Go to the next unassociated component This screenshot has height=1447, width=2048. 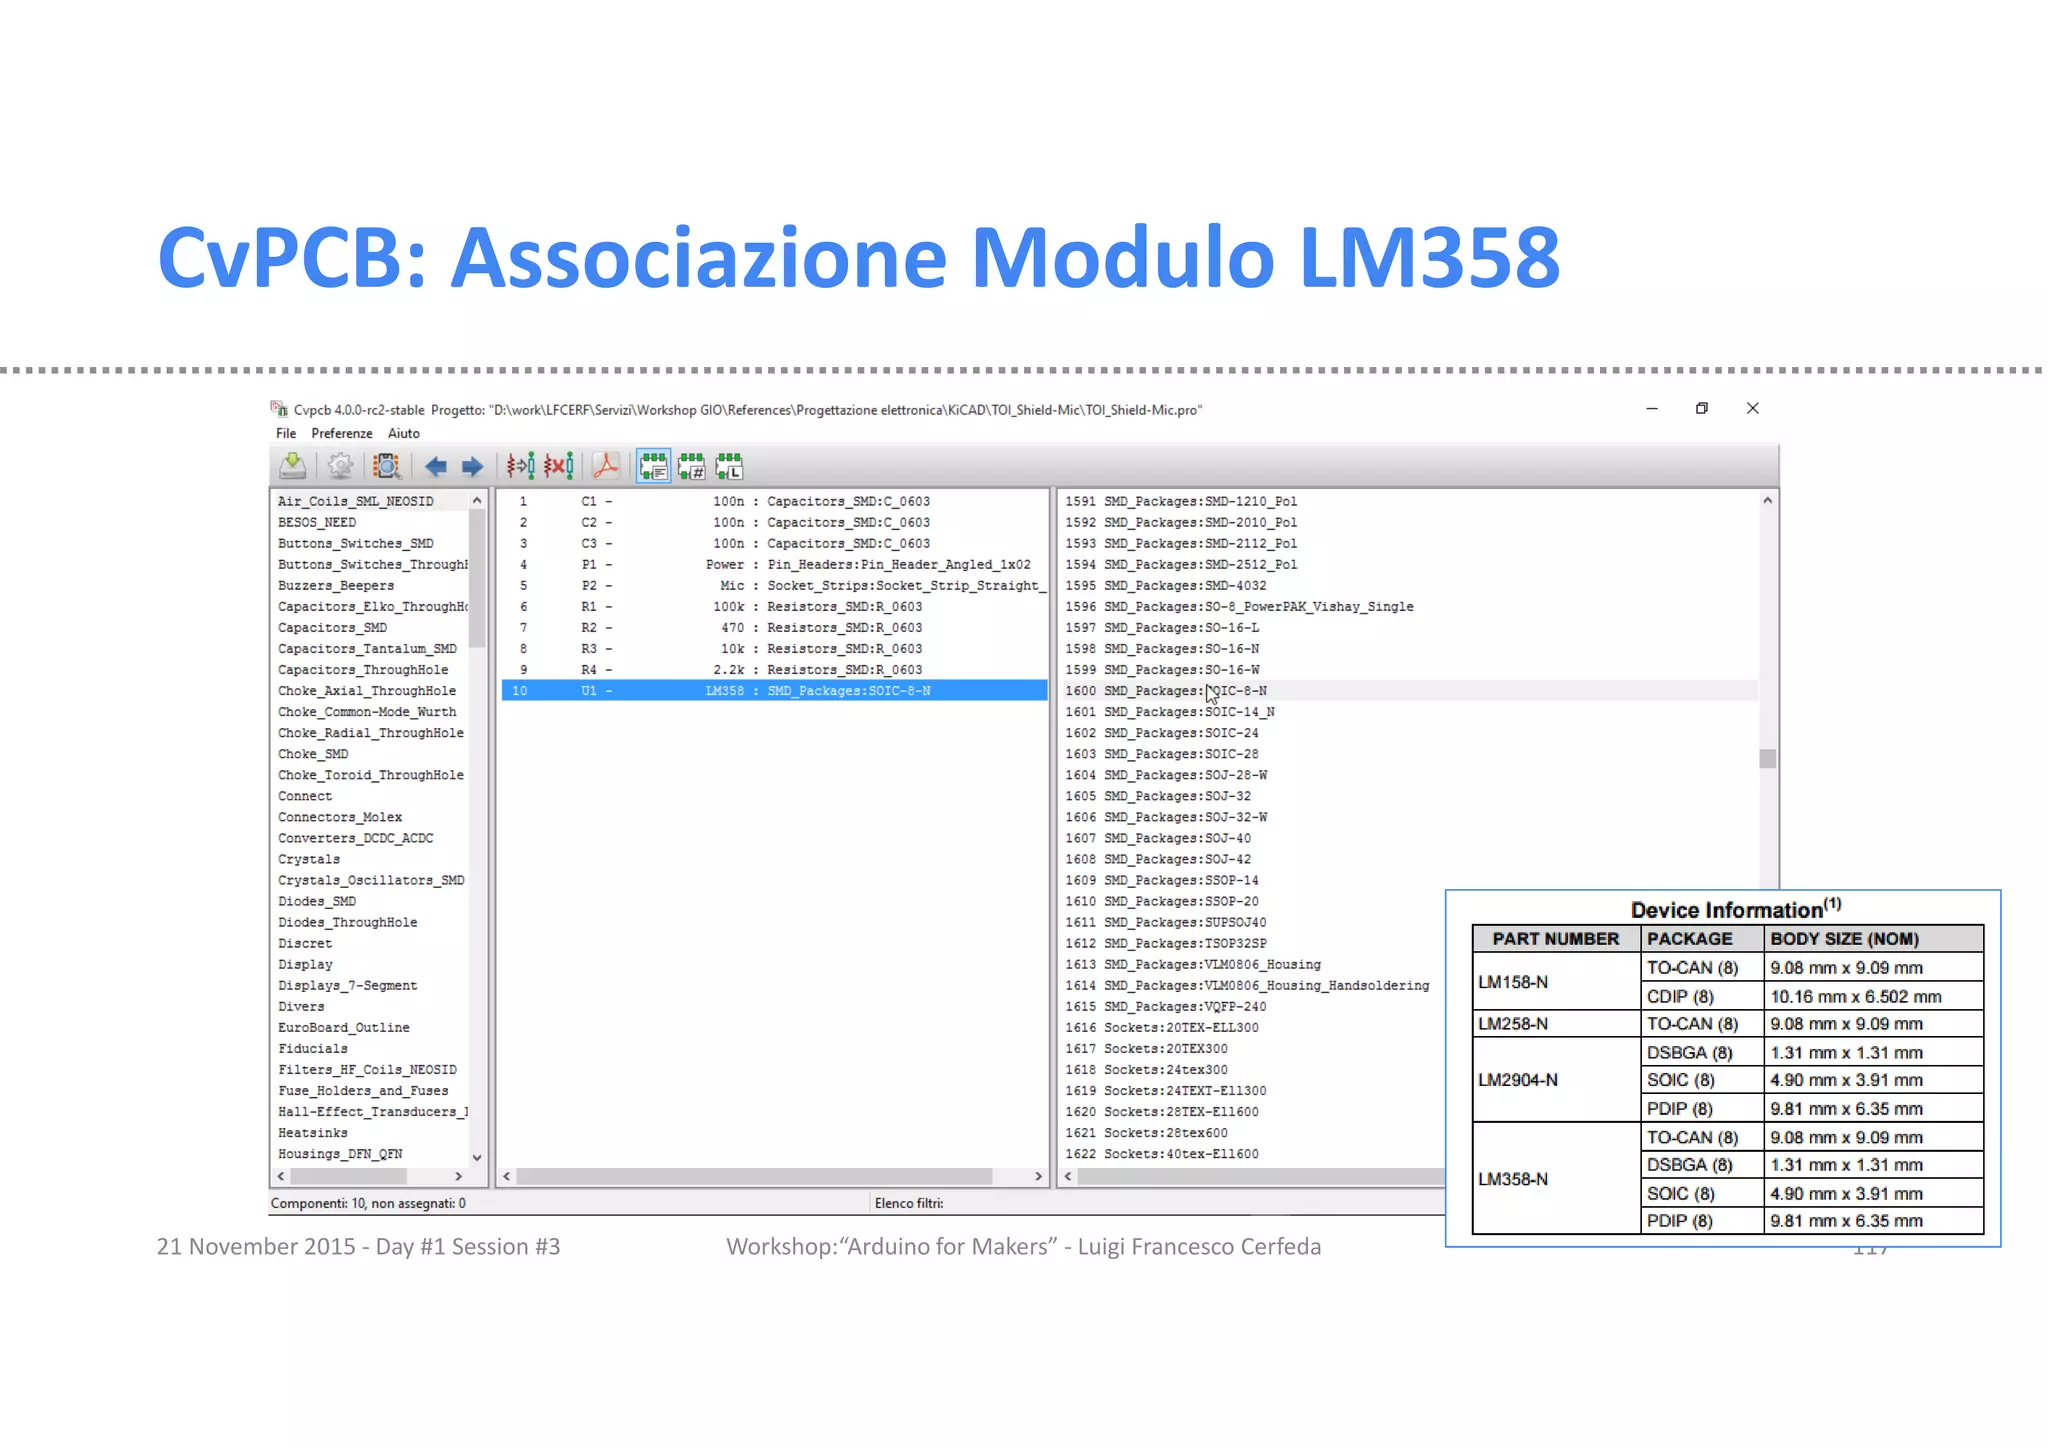[472, 466]
